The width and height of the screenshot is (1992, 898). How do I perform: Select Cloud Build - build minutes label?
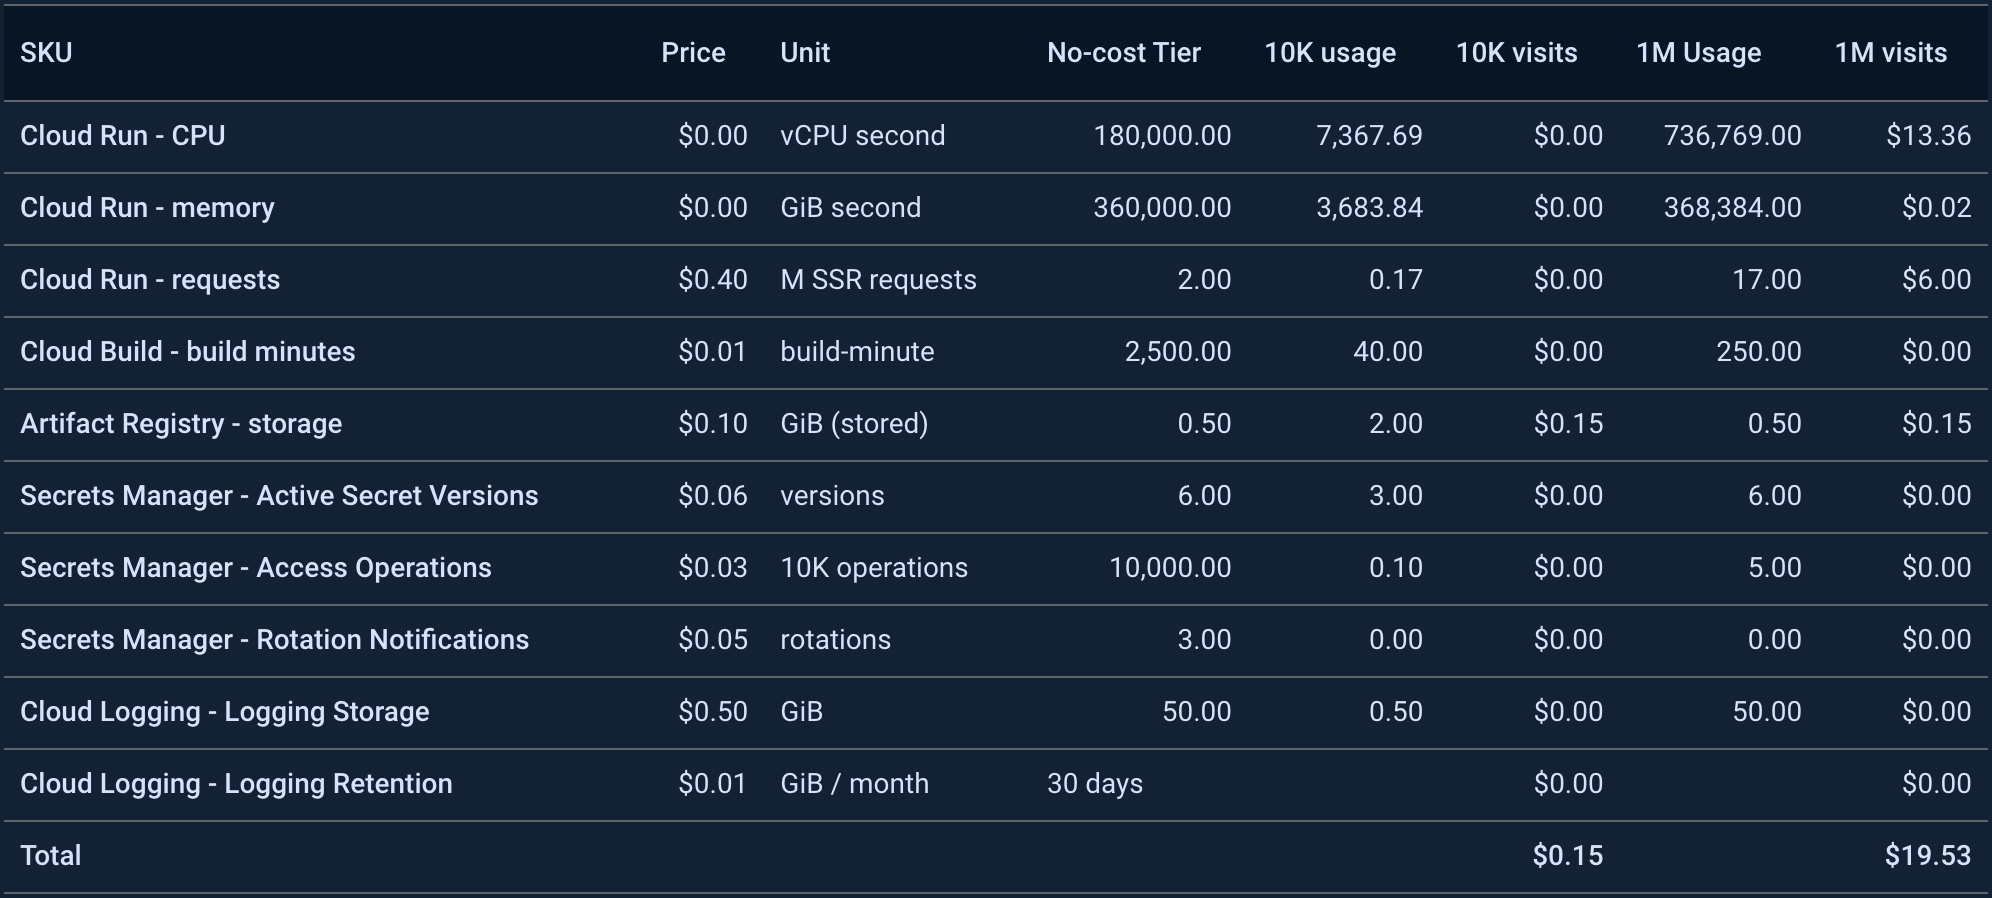[x=188, y=352]
